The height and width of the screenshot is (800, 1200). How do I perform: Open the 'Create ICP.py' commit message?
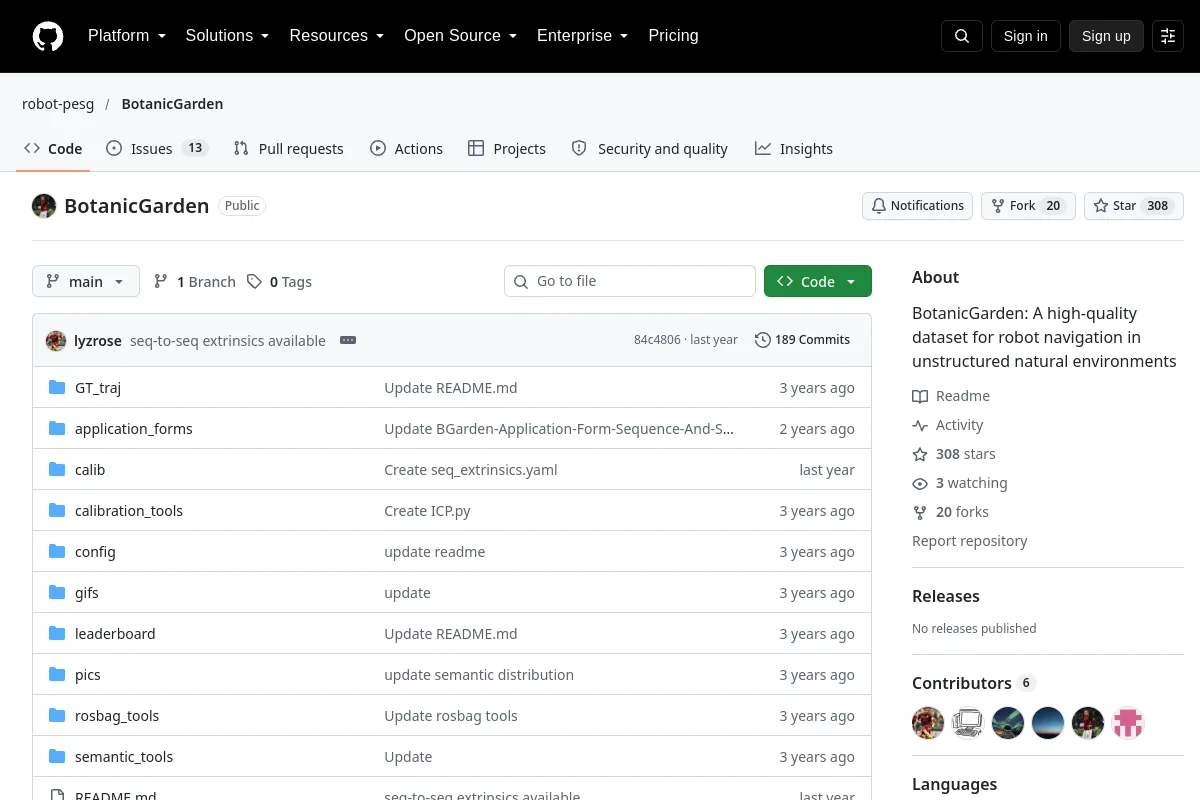tap(427, 511)
